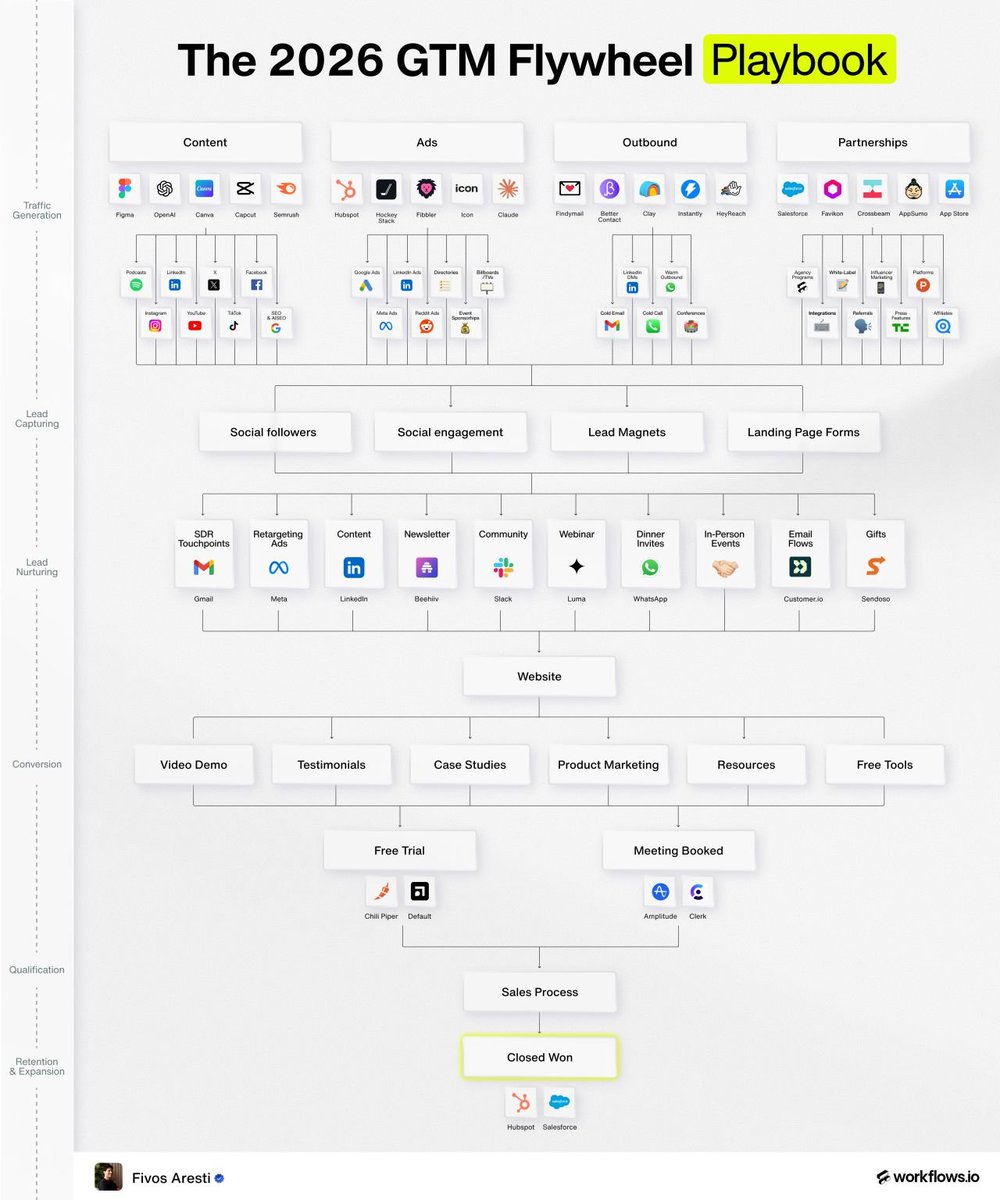The image size is (1000, 1200).
Task: Select the YouTube channel icon
Action: [x=195, y=326]
